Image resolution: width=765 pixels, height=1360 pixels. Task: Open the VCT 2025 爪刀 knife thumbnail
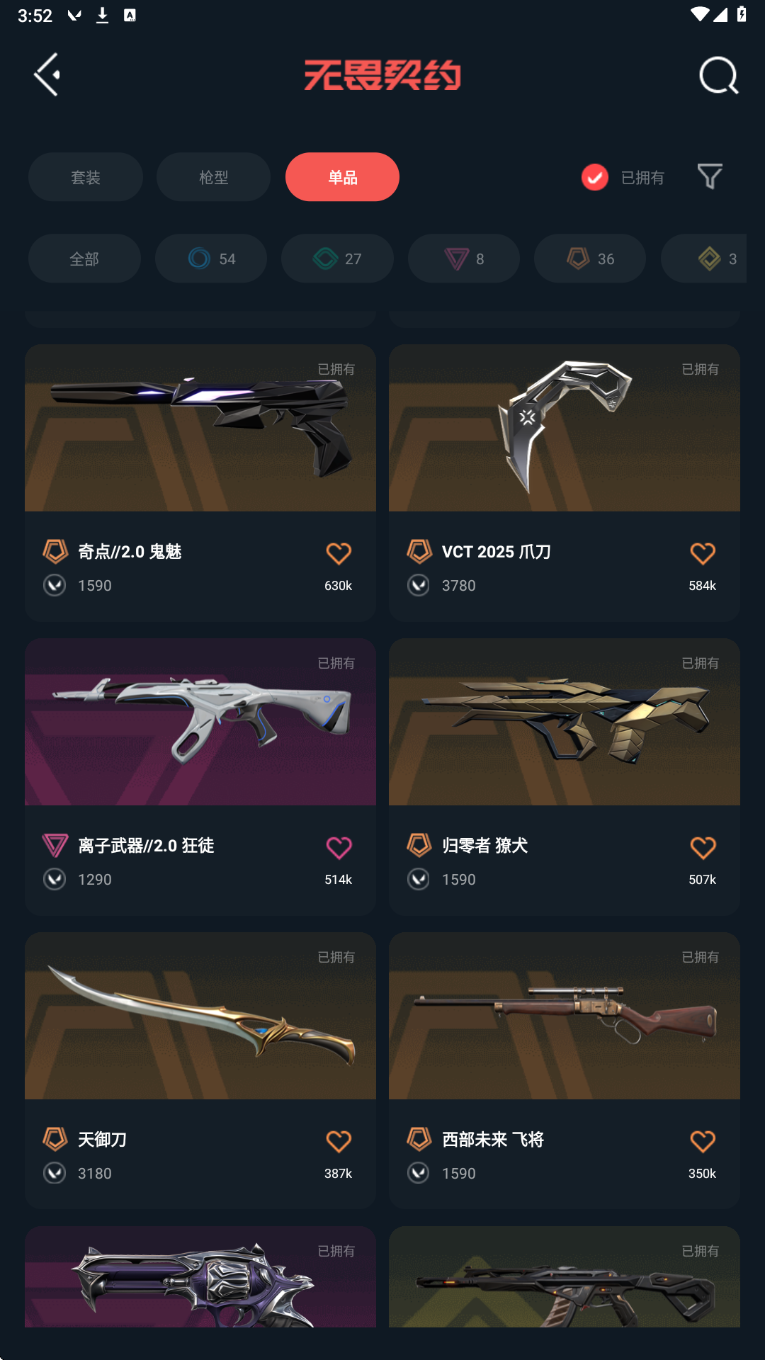[564, 428]
